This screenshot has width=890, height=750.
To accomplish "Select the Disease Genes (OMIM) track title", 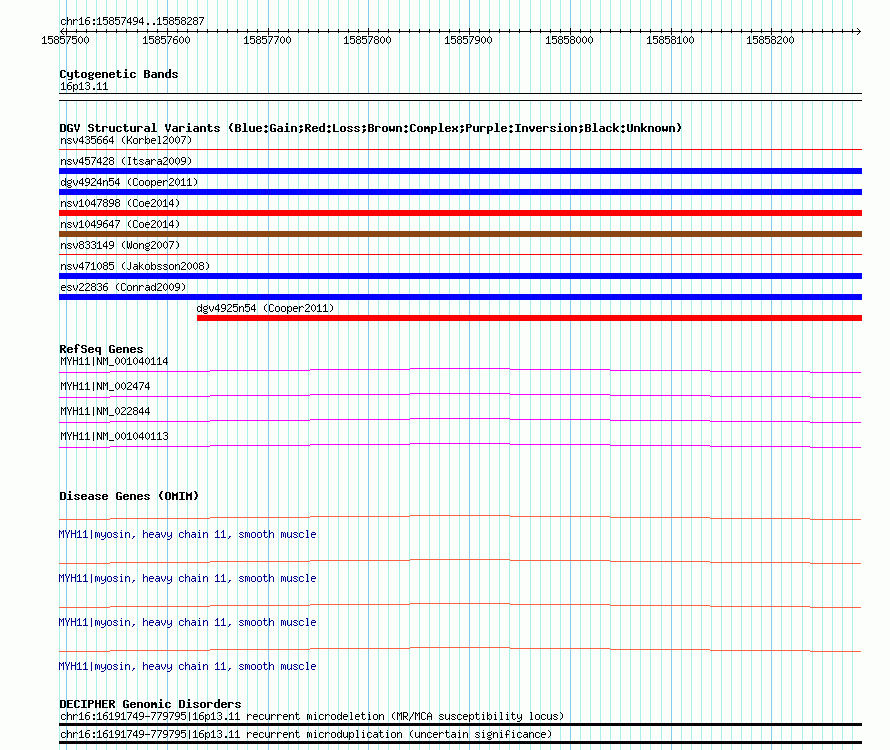I will click(129, 496).
